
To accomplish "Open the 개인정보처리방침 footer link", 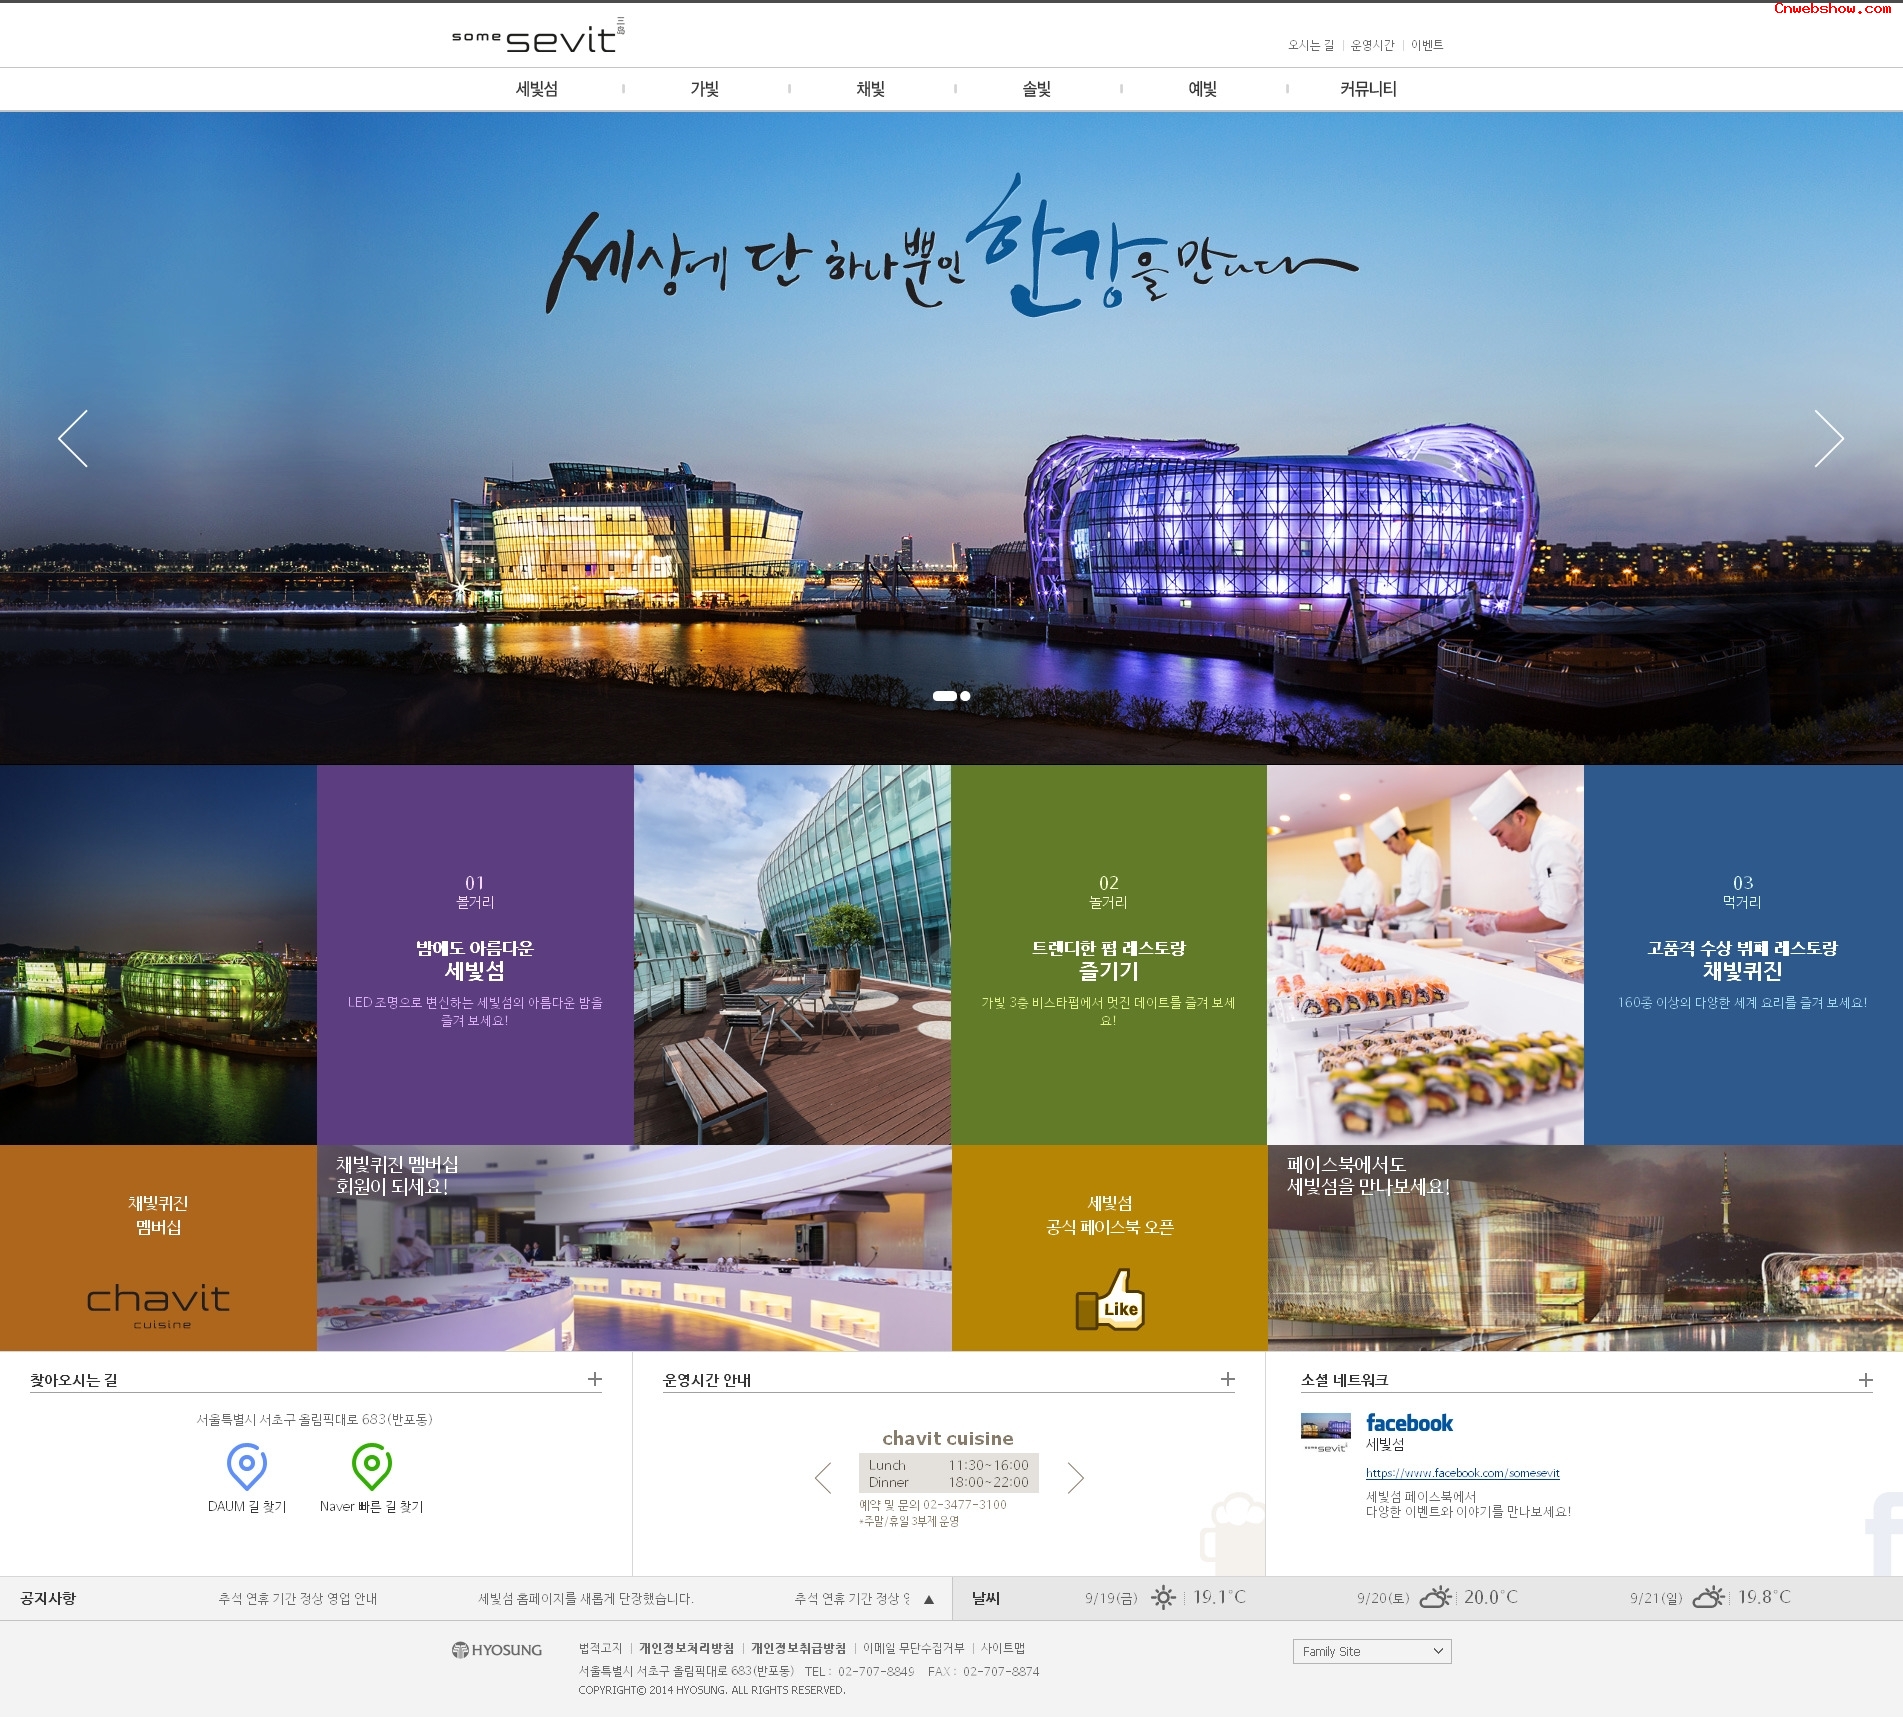I will coord(686,1648).
